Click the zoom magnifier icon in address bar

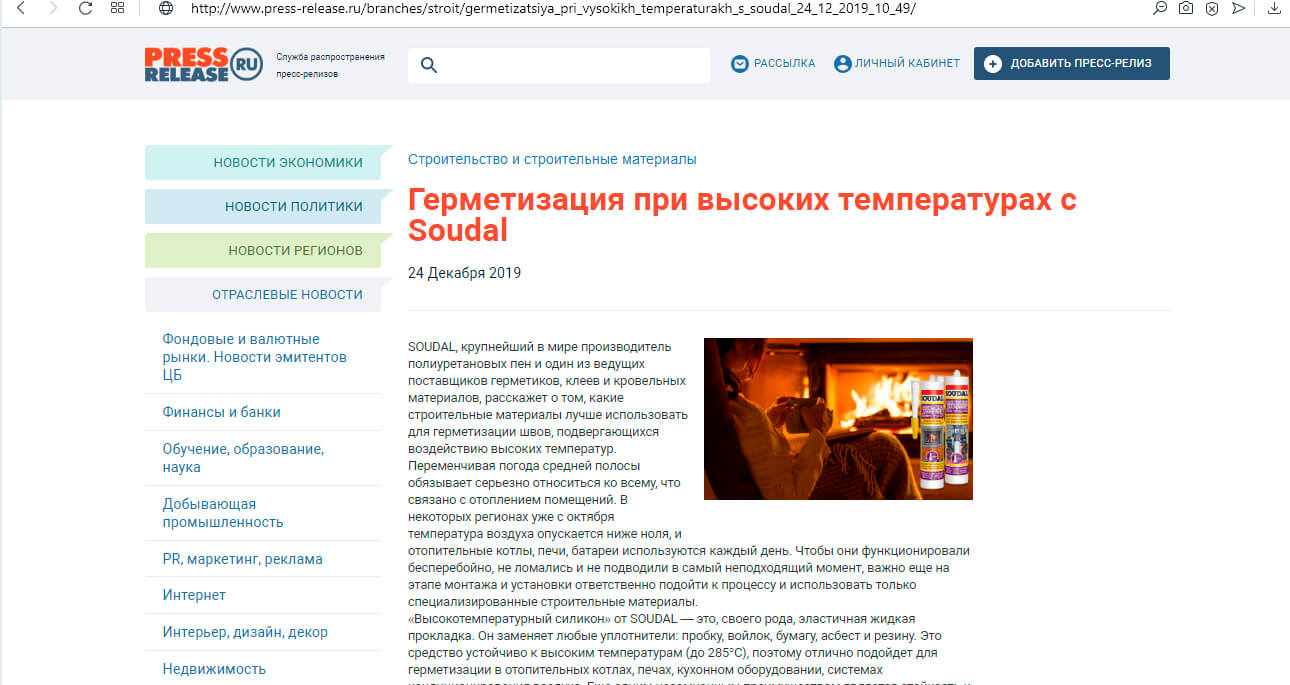coord(1160,8)
